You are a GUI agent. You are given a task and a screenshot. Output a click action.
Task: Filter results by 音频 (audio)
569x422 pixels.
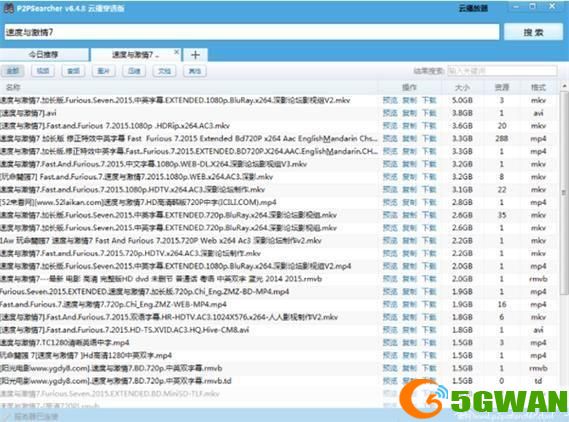click(73, 71)
